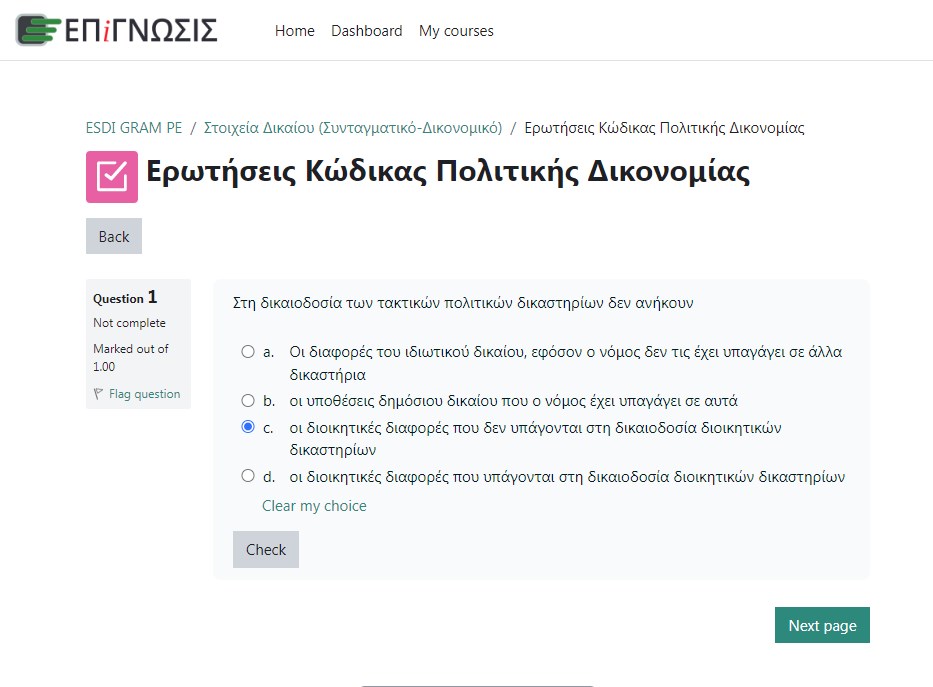The height and width of the screenshot is (687, 933).
Task: Go to Dashboard in top navigation
Action: coord(367,31)
